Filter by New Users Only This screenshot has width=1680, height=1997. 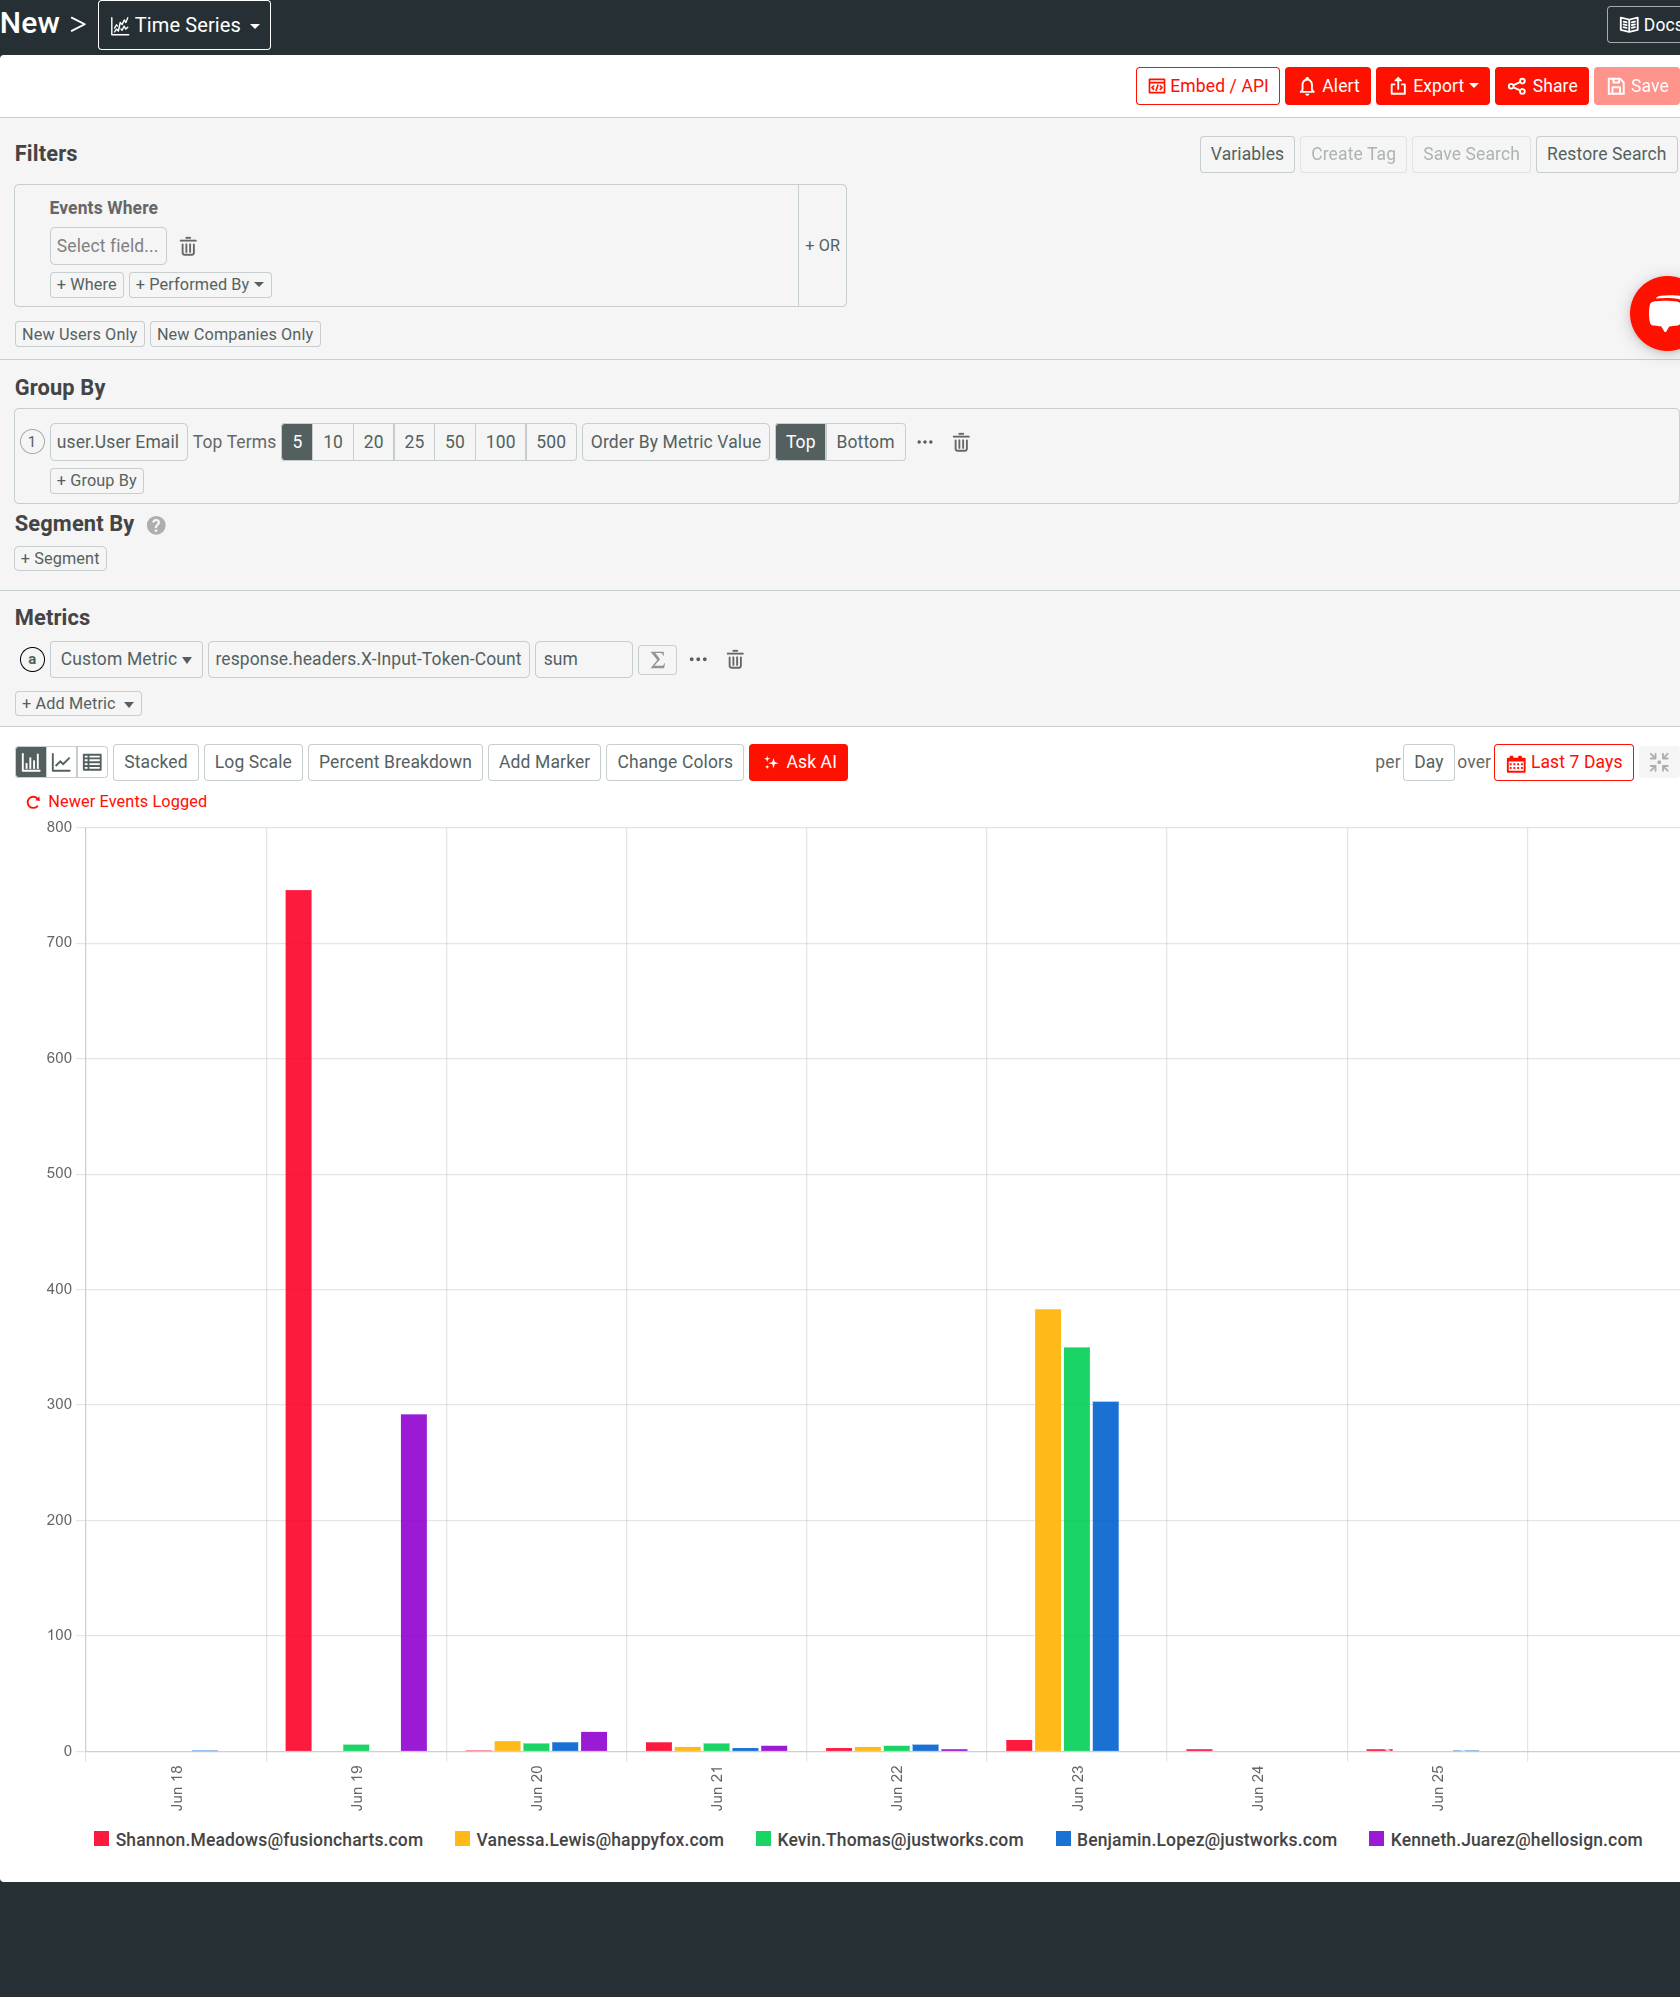(x=79, y=334)
